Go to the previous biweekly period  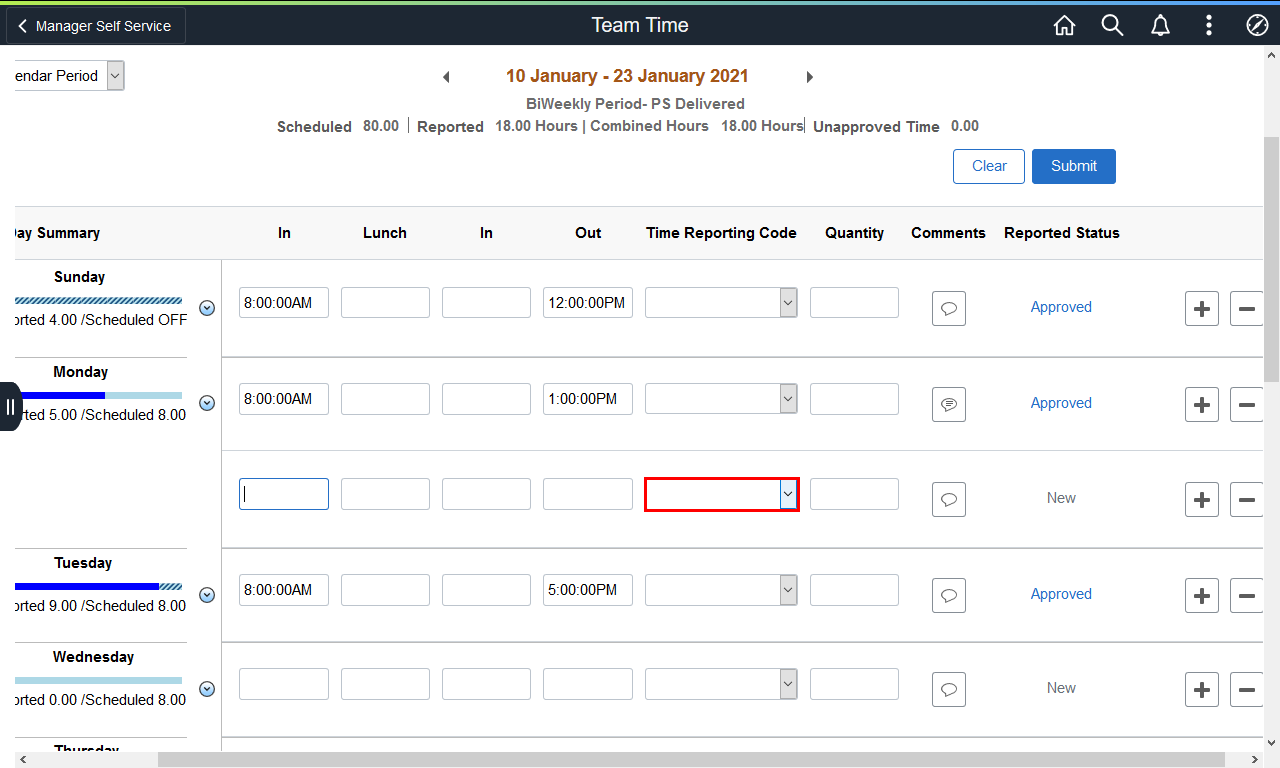coord(446,77)
